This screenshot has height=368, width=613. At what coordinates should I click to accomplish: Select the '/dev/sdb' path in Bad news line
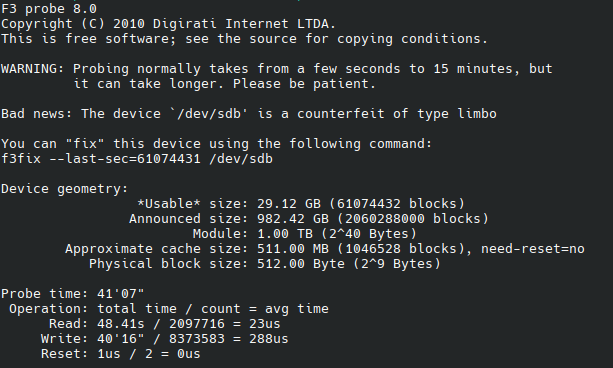point(209,114)
